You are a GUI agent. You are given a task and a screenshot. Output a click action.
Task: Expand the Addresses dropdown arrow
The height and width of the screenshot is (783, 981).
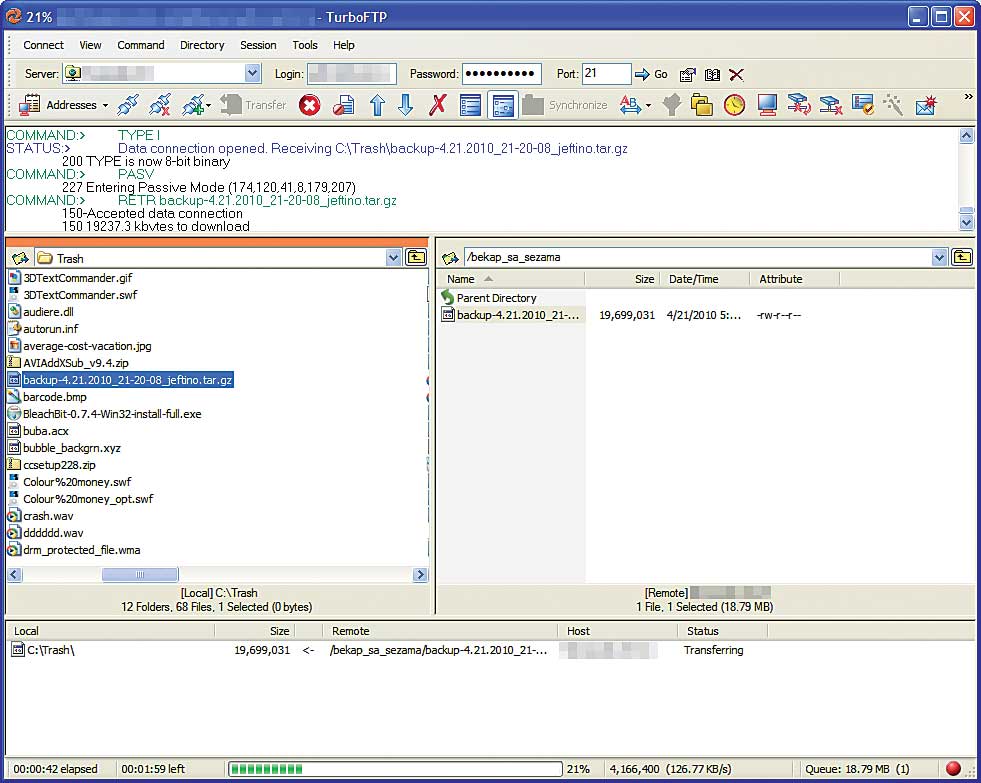105,106
